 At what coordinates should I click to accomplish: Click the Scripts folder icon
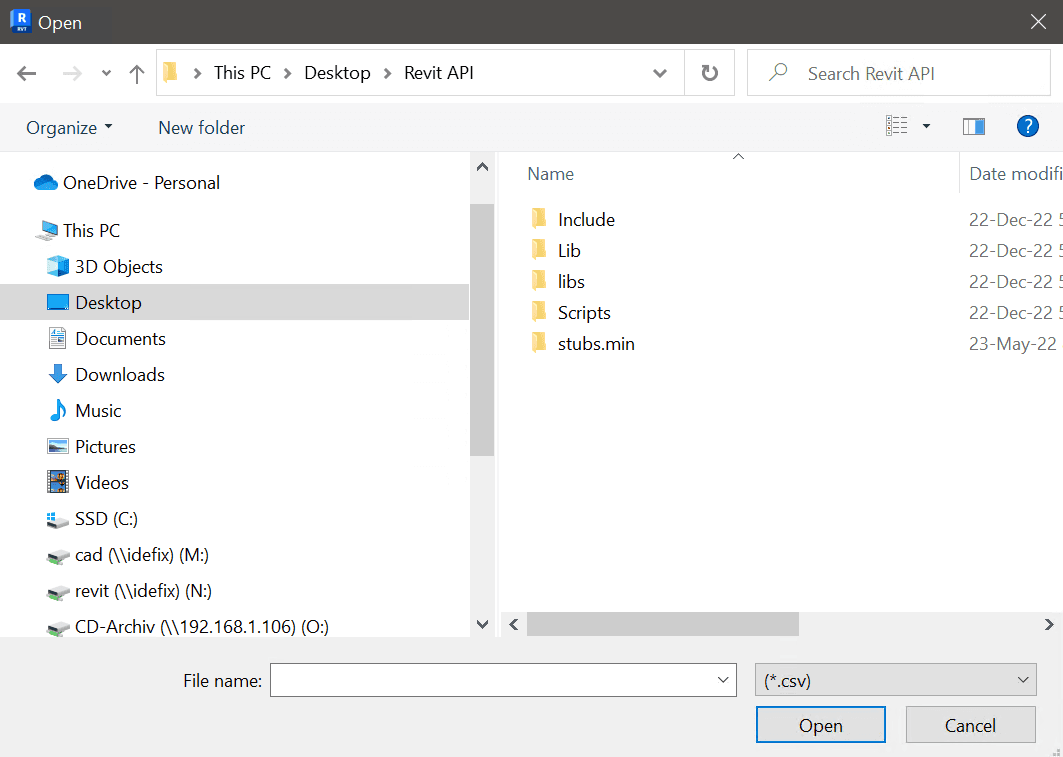pyautogui.click(x=539, y=312)
